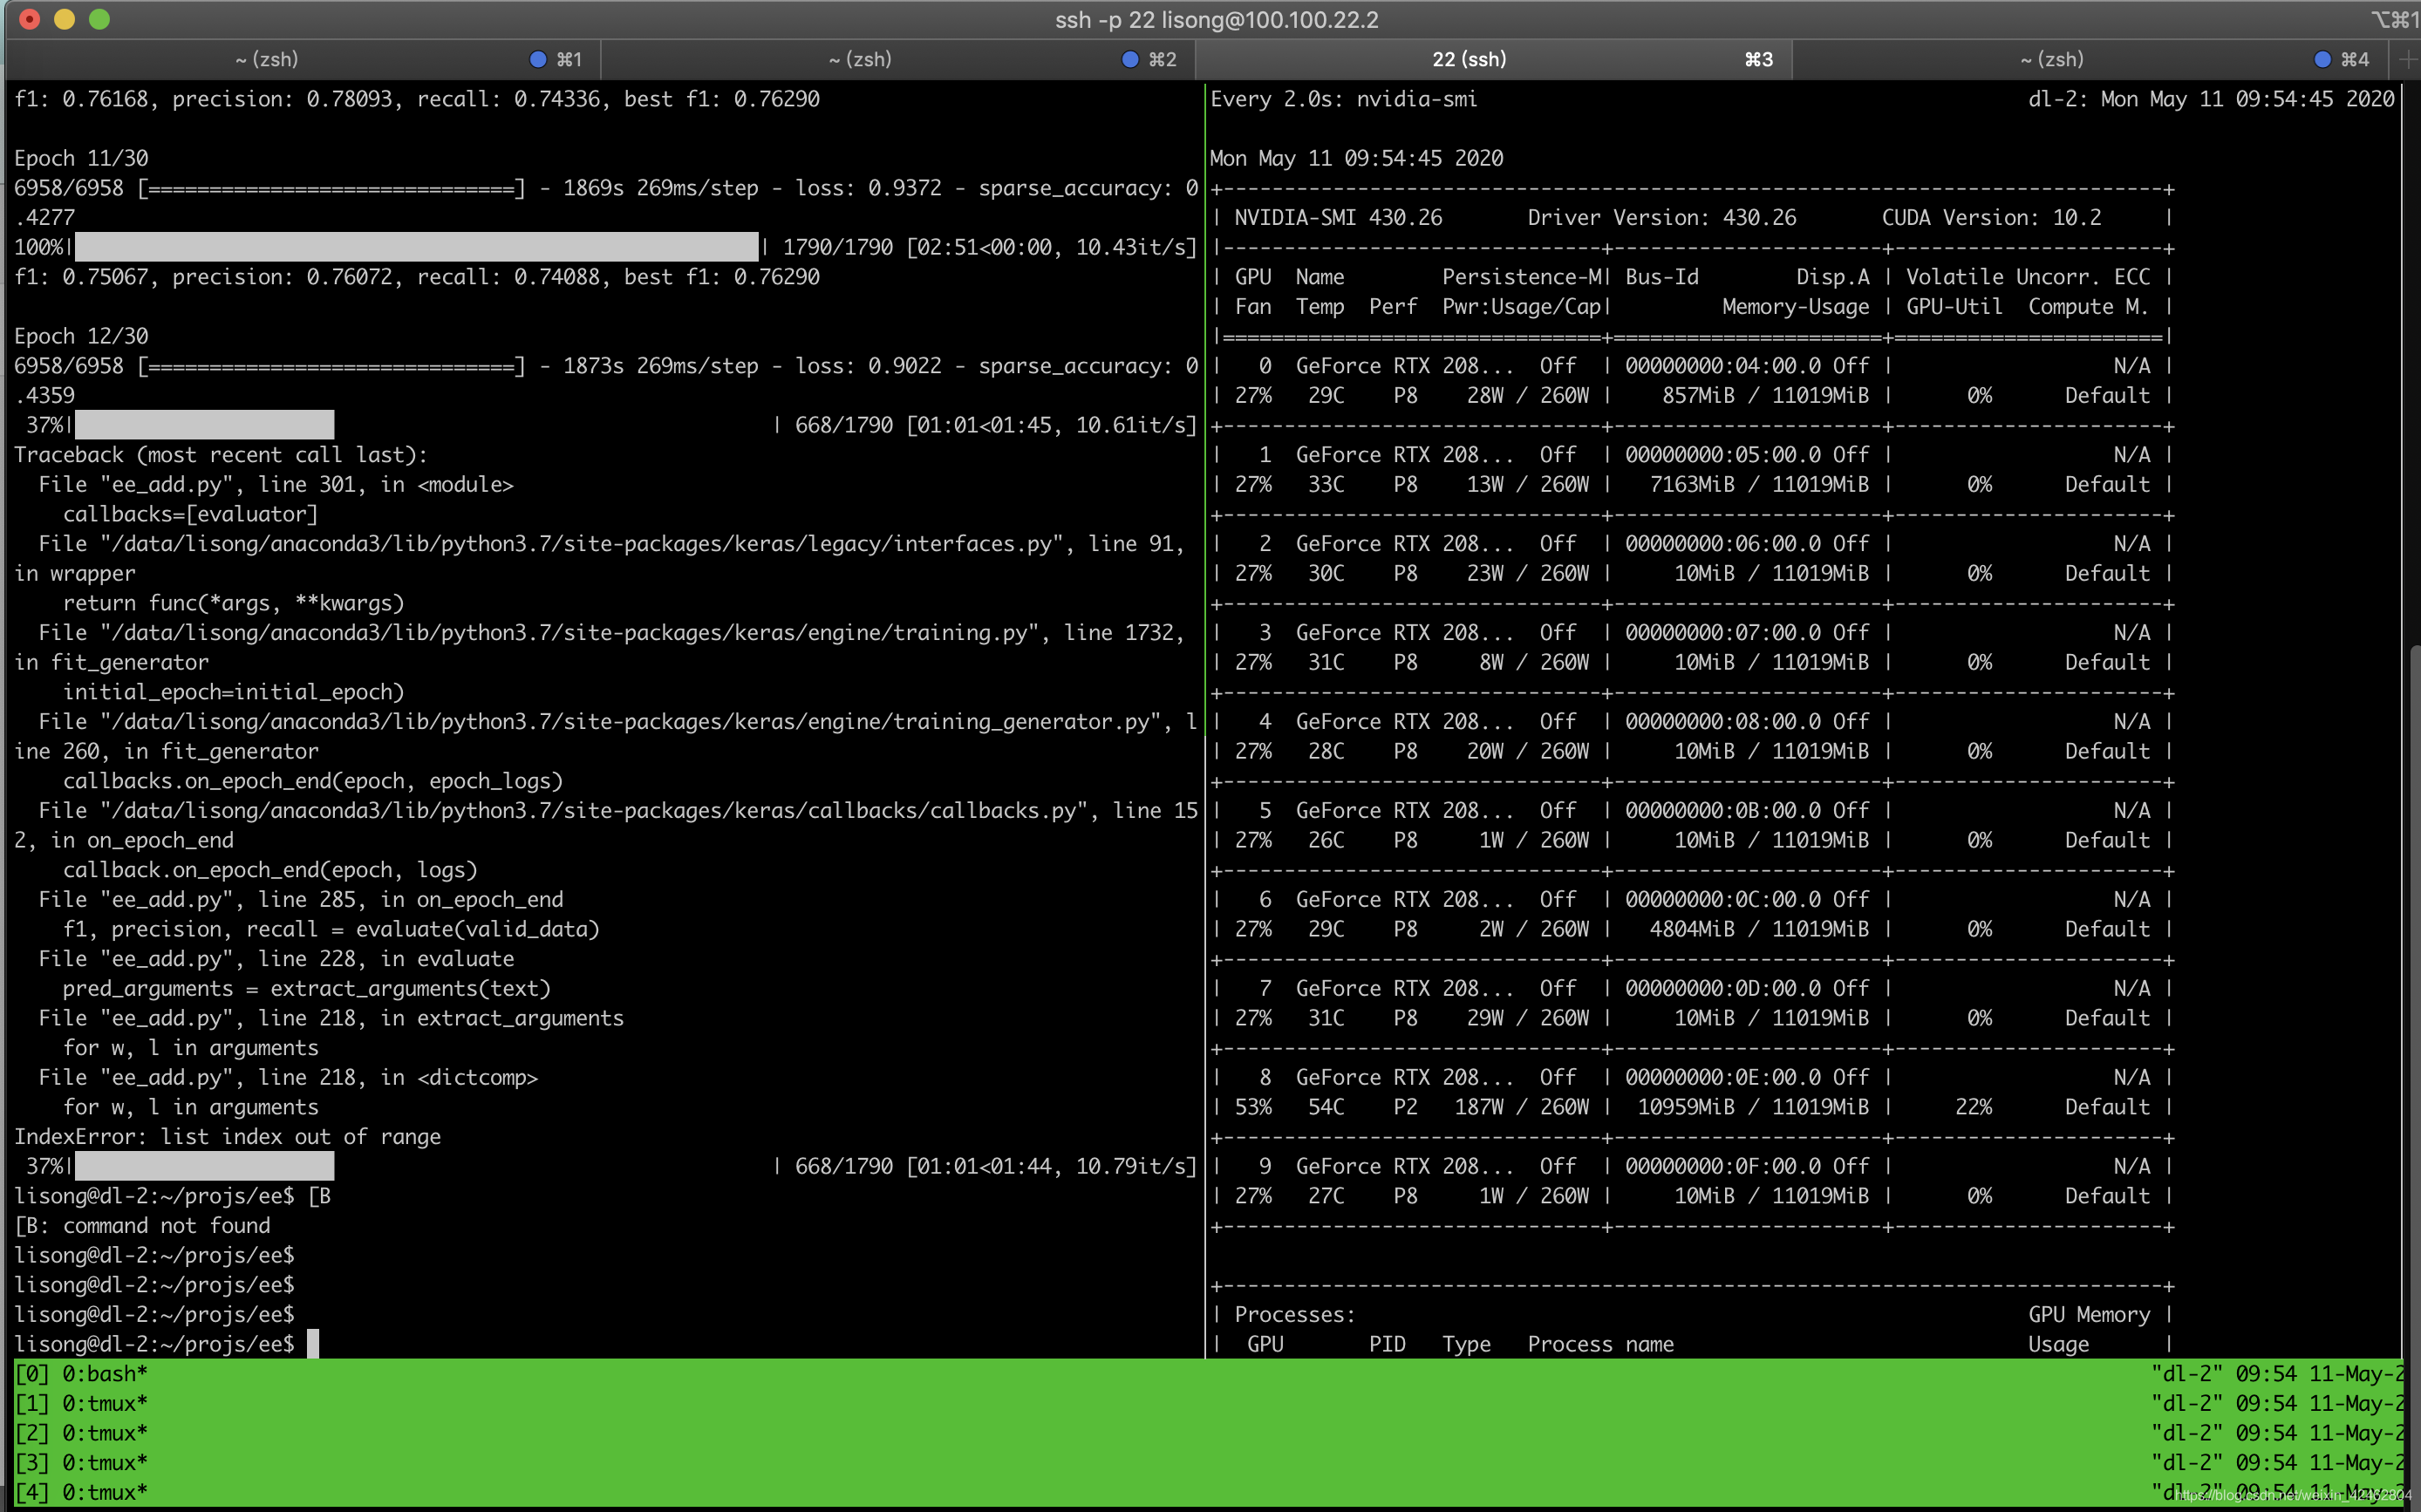
Task: Select tmux status row [2] 0:tmux*
Action: pos(81,1433)
